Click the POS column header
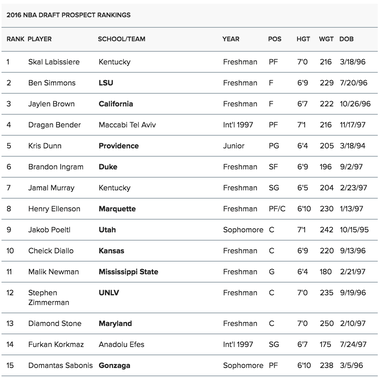The height and width of the screenshot is (377, 380). (x=274, y=39)
